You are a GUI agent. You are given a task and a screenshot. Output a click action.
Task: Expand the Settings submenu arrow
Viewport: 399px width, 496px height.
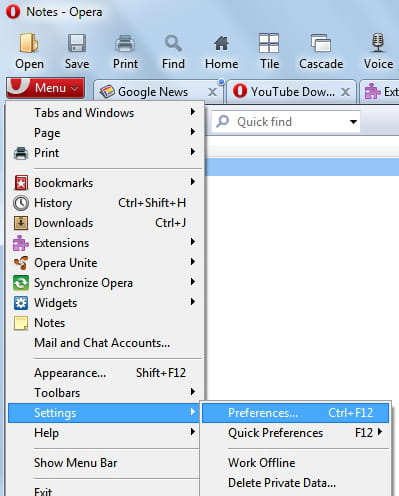tap(193, 412)
